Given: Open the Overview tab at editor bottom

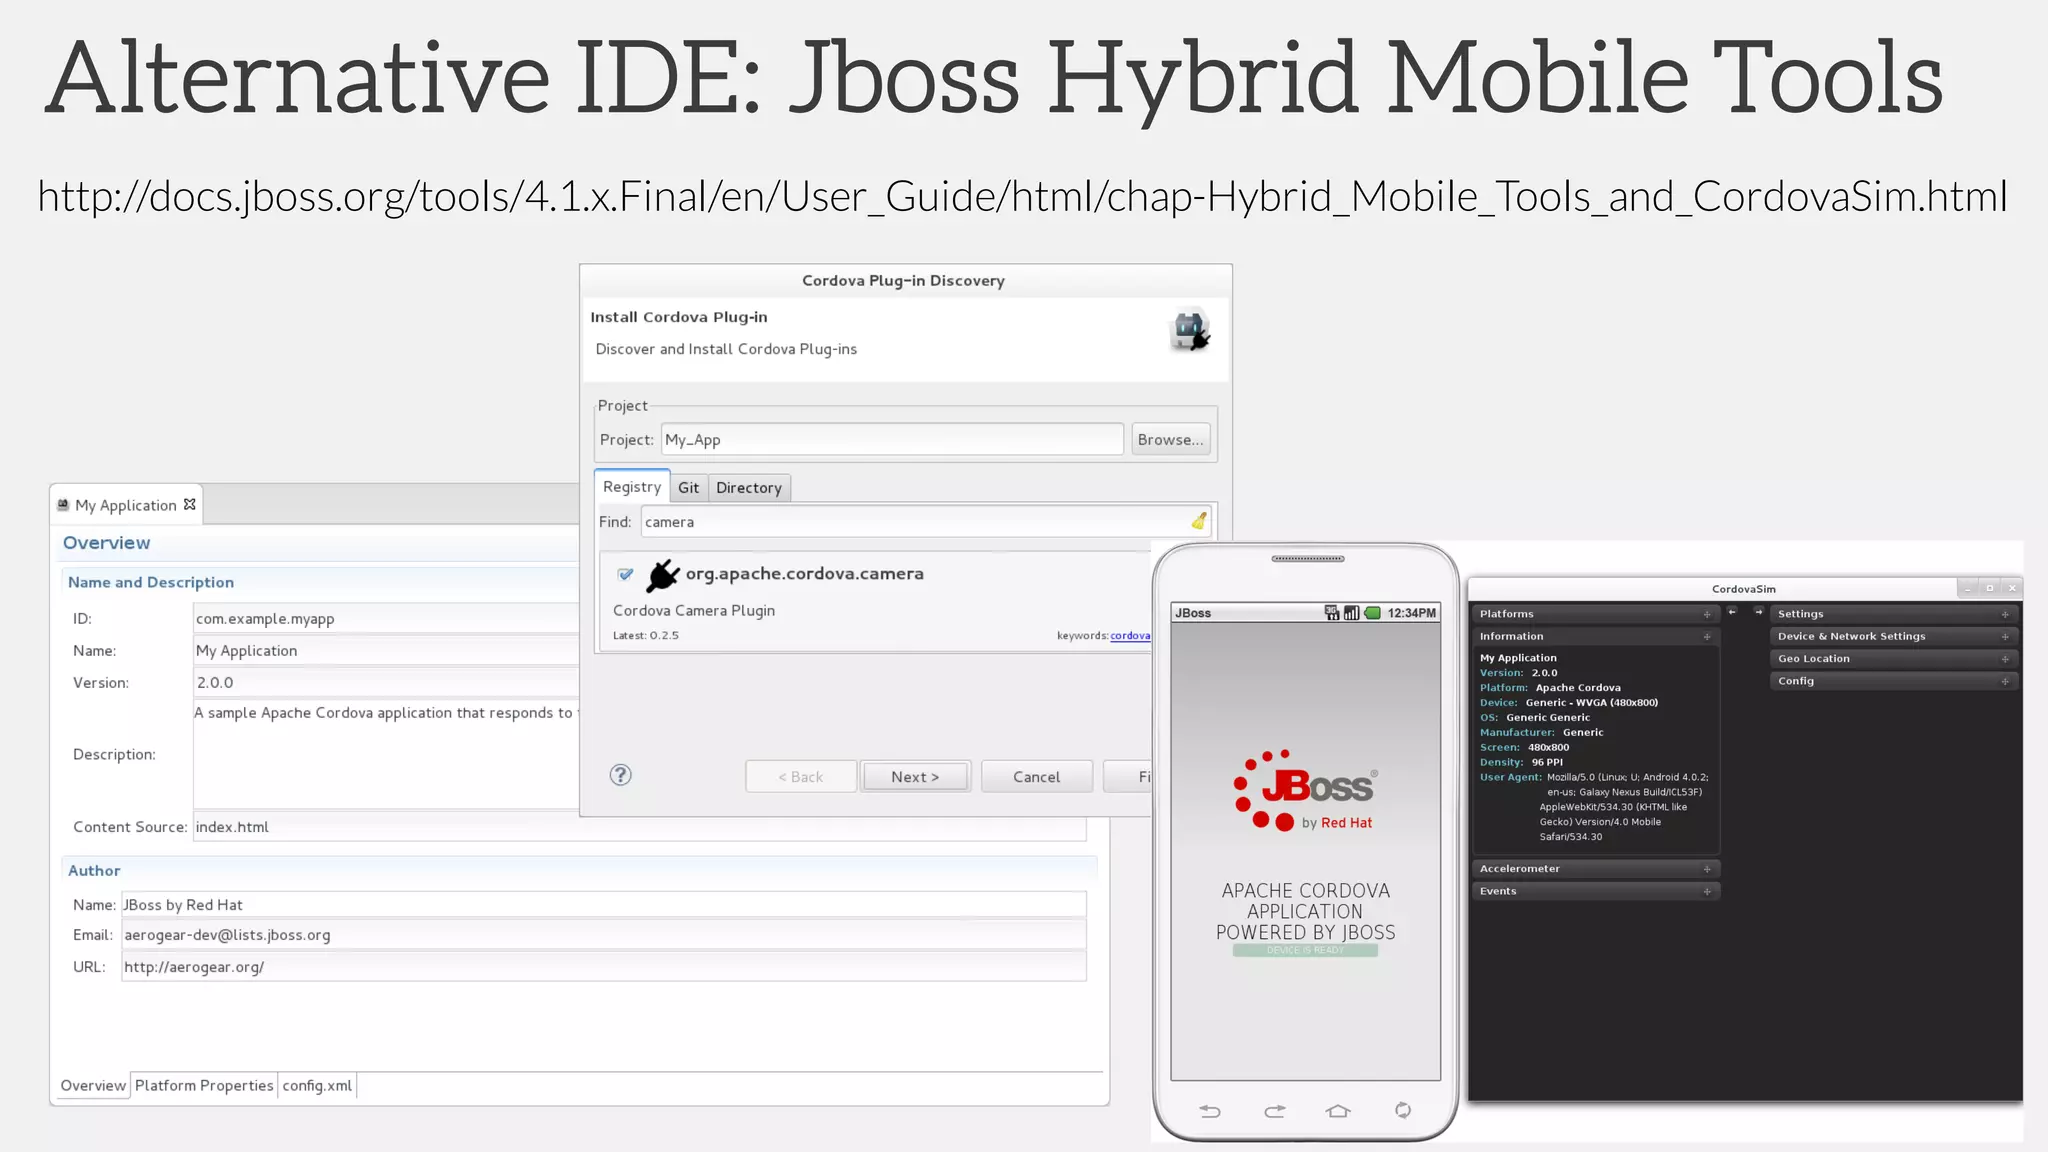Looking at the screenshot, I should 93,1085.
